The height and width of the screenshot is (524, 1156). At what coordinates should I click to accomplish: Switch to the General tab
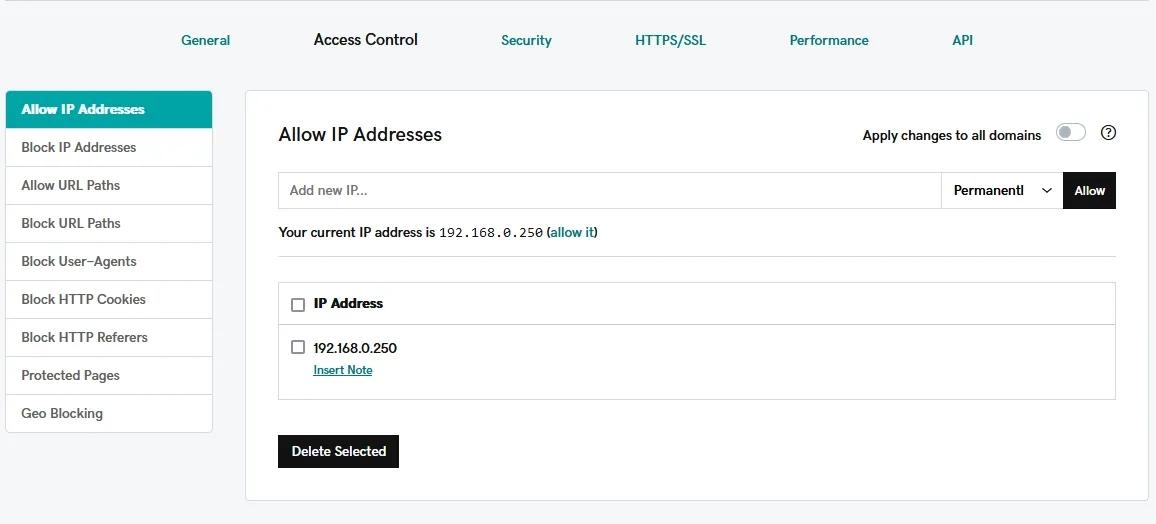point(205,40)
